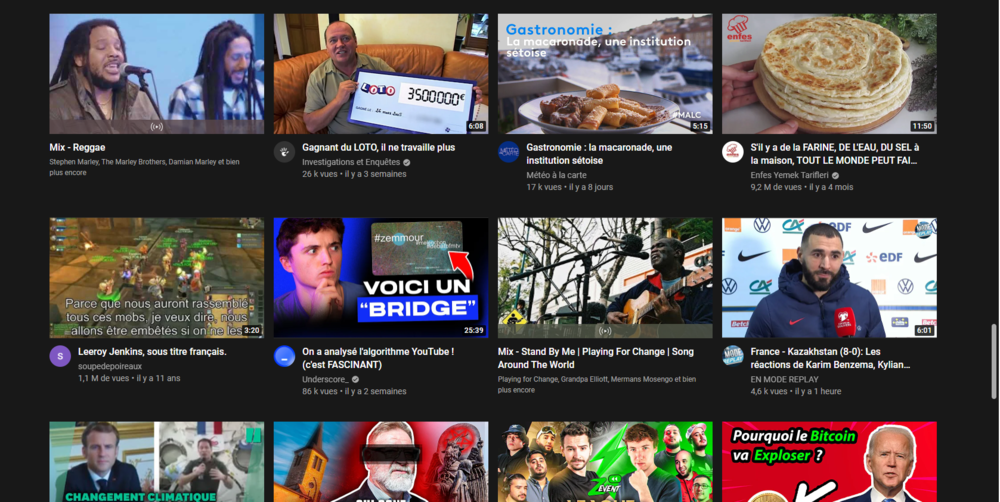1000x502 pixels.
Task: Open the bearded man with censored eyes thumbnail
Action: pyautogui.click(x=381, y=462)
